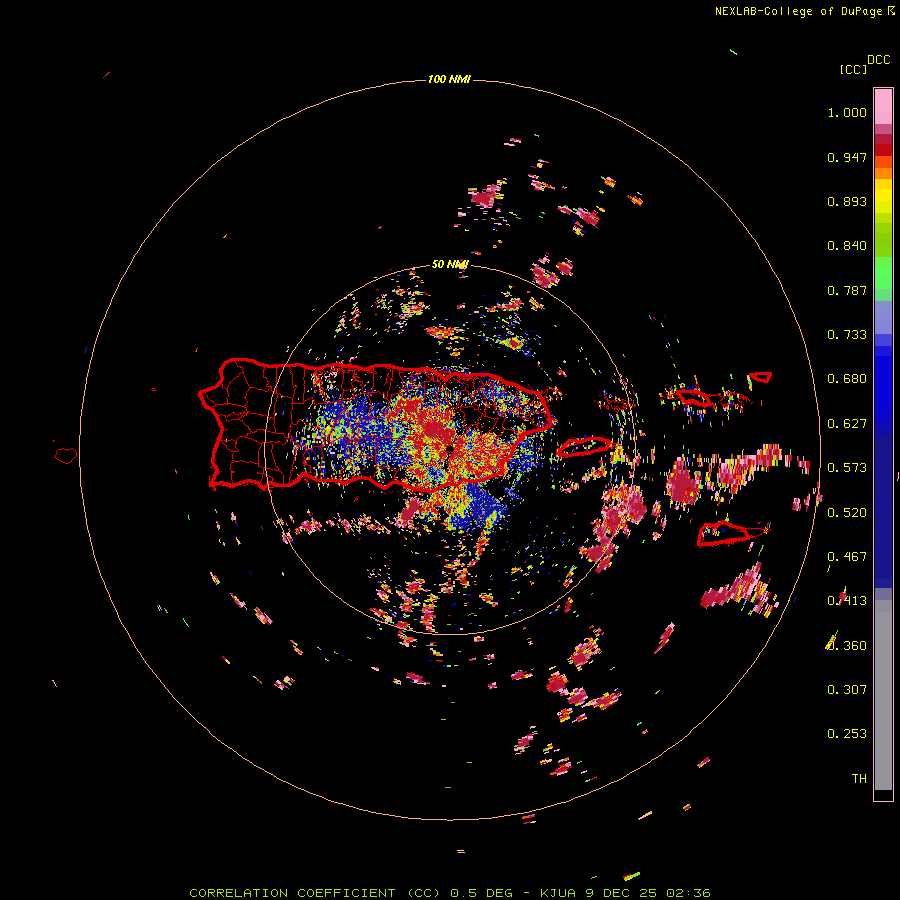Select the 0.787 scale value
Screen dimensions: 900x900
(847, 290)
